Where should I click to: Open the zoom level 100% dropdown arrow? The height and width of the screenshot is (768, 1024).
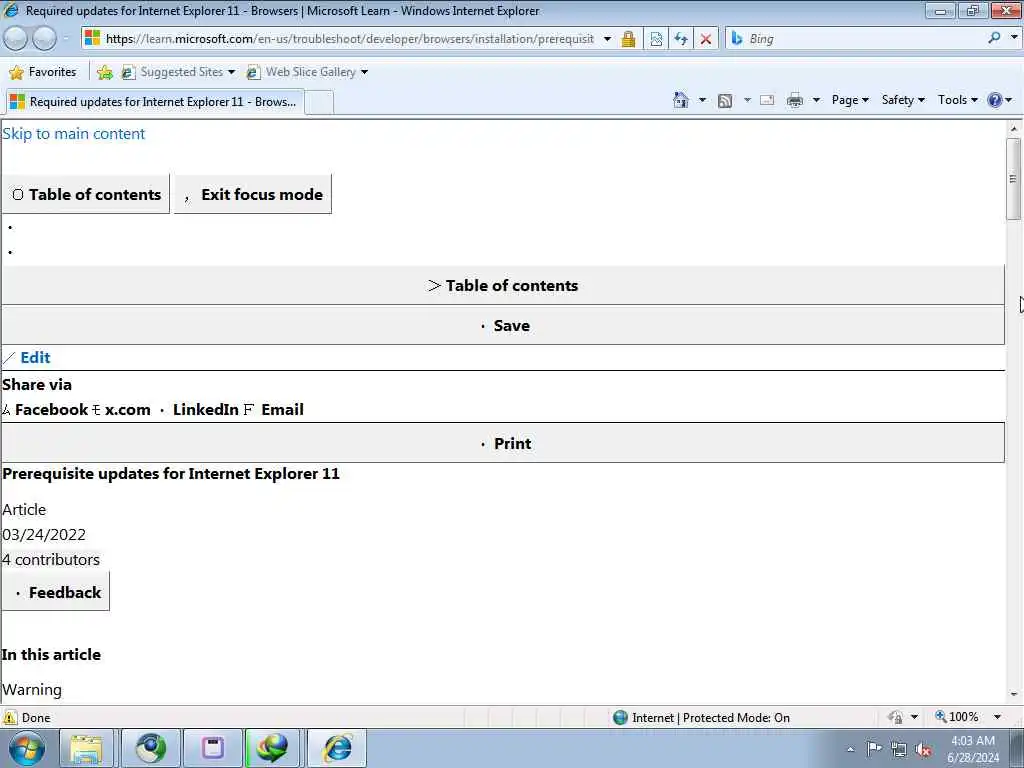[997, 717]
